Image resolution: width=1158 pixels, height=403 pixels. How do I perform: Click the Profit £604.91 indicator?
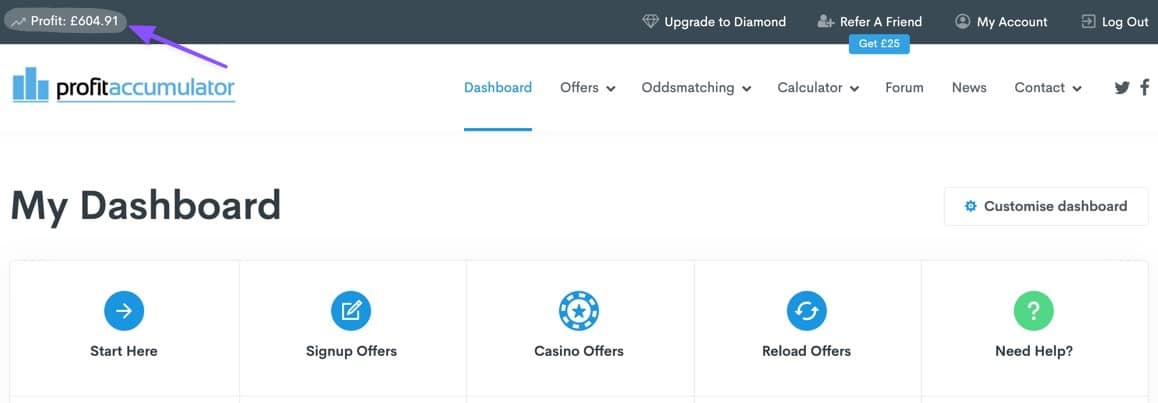tap(65, 21)
